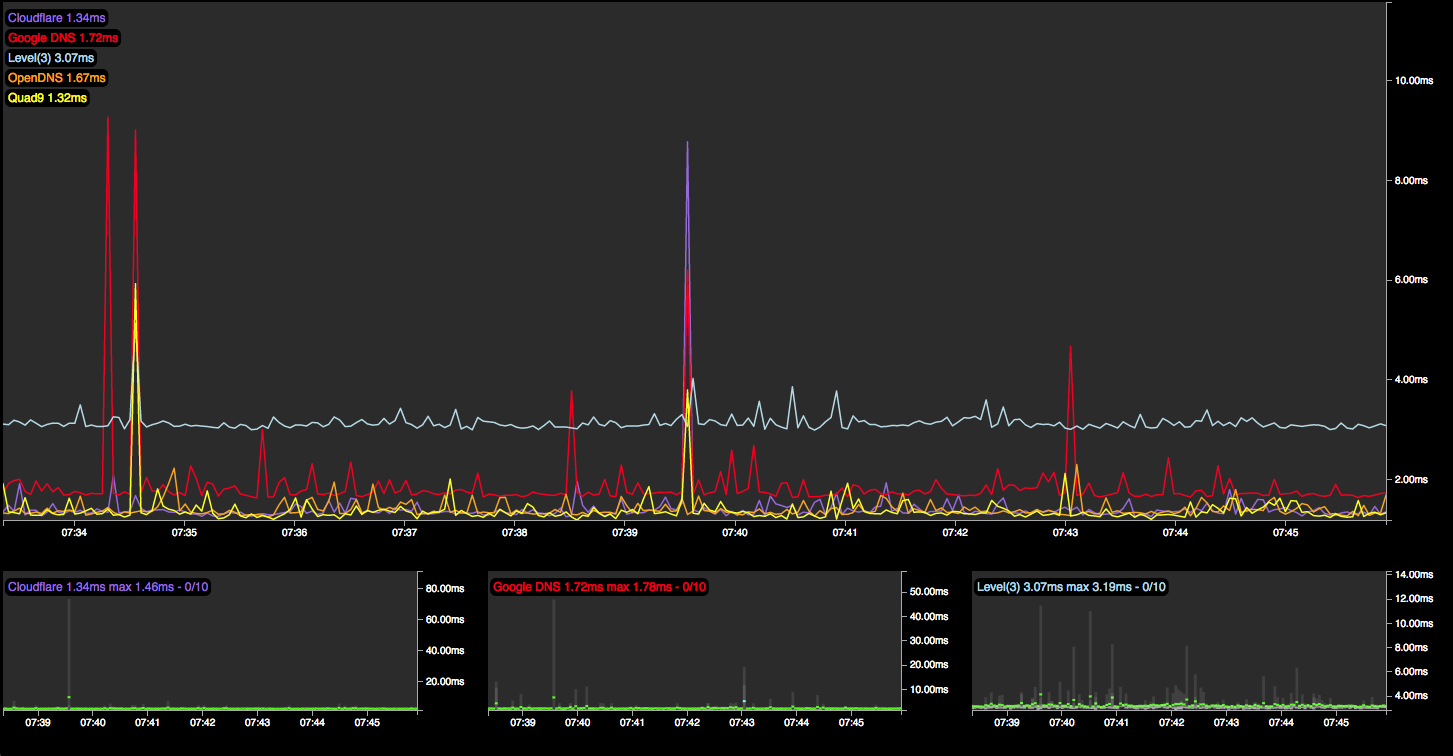Select 07:45 on the Google DNS panel timeline
1453x756 pixels.
coord(851,722)
